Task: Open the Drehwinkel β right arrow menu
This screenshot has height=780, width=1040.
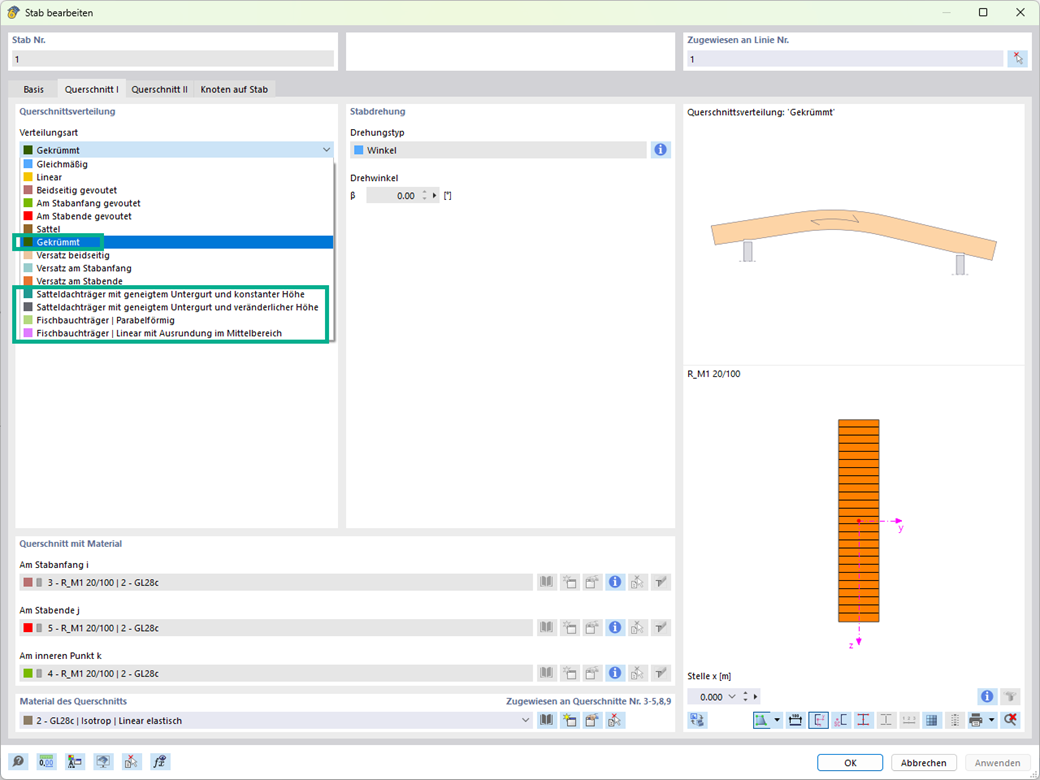Action: click(x=435, y=196)
